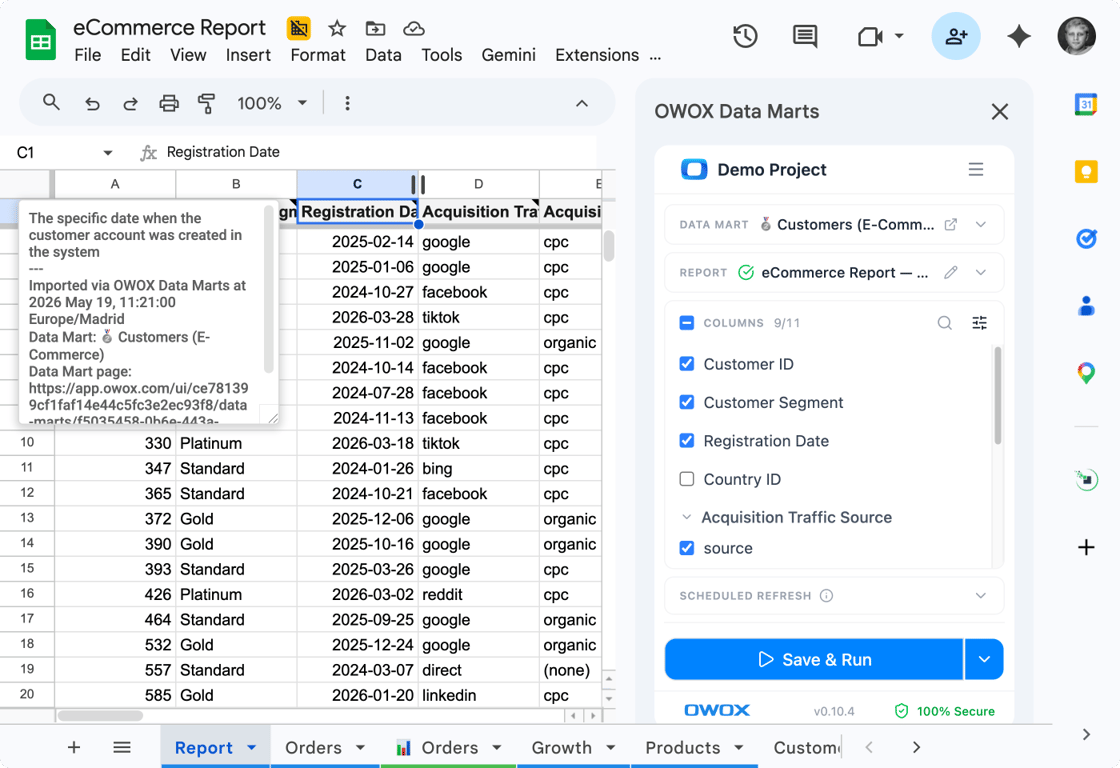Click the redo arrow
Viewport: 1120px width, 768px height.
coord(130,104)
